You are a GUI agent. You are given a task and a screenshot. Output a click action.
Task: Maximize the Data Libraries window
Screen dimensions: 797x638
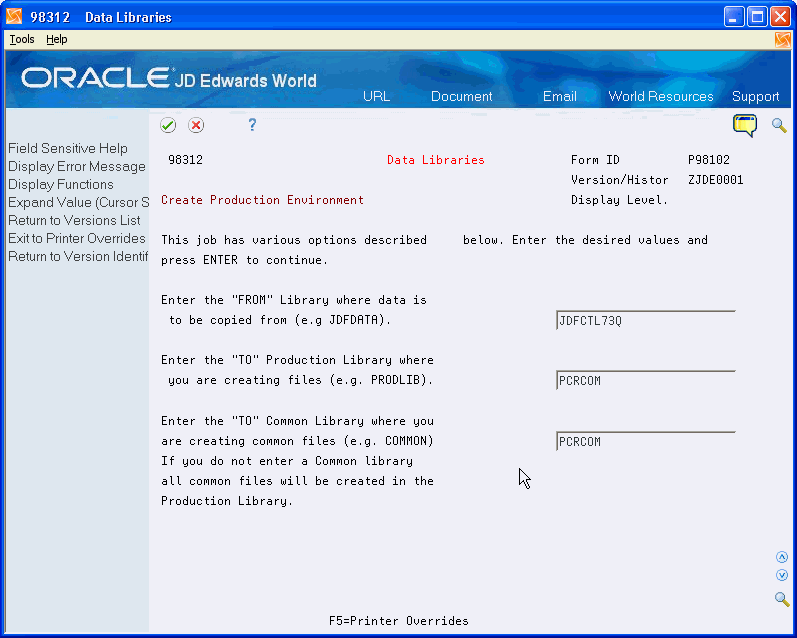point(757,17)
